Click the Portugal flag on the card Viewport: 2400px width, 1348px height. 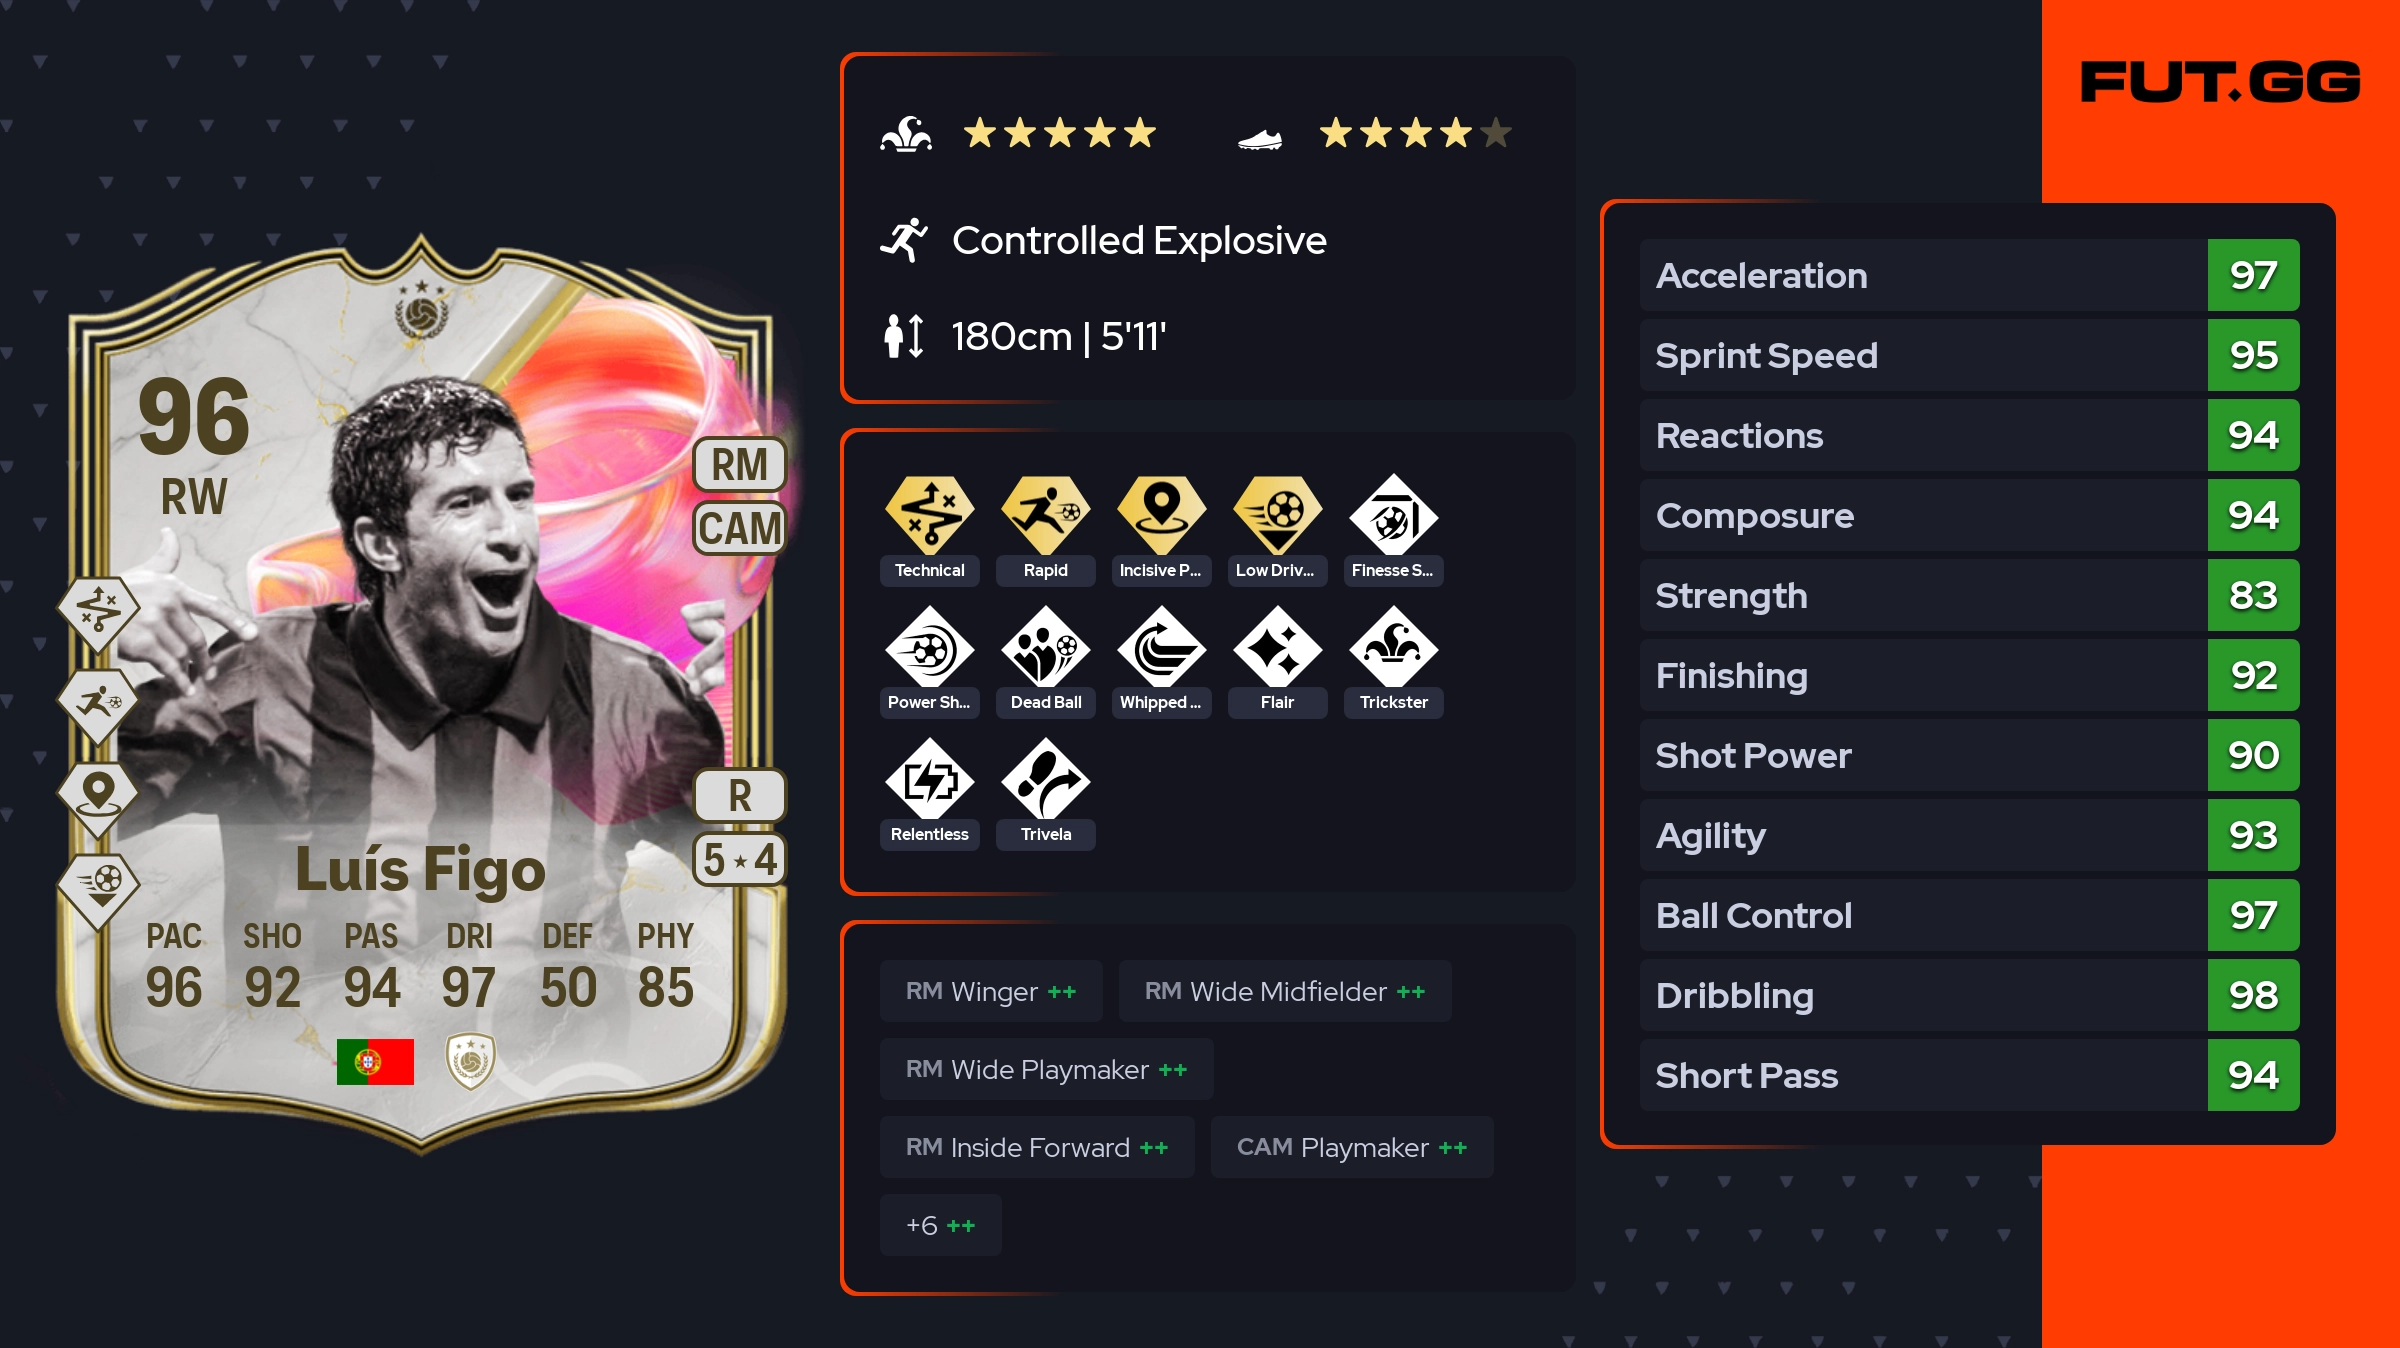click(375, 1061)
